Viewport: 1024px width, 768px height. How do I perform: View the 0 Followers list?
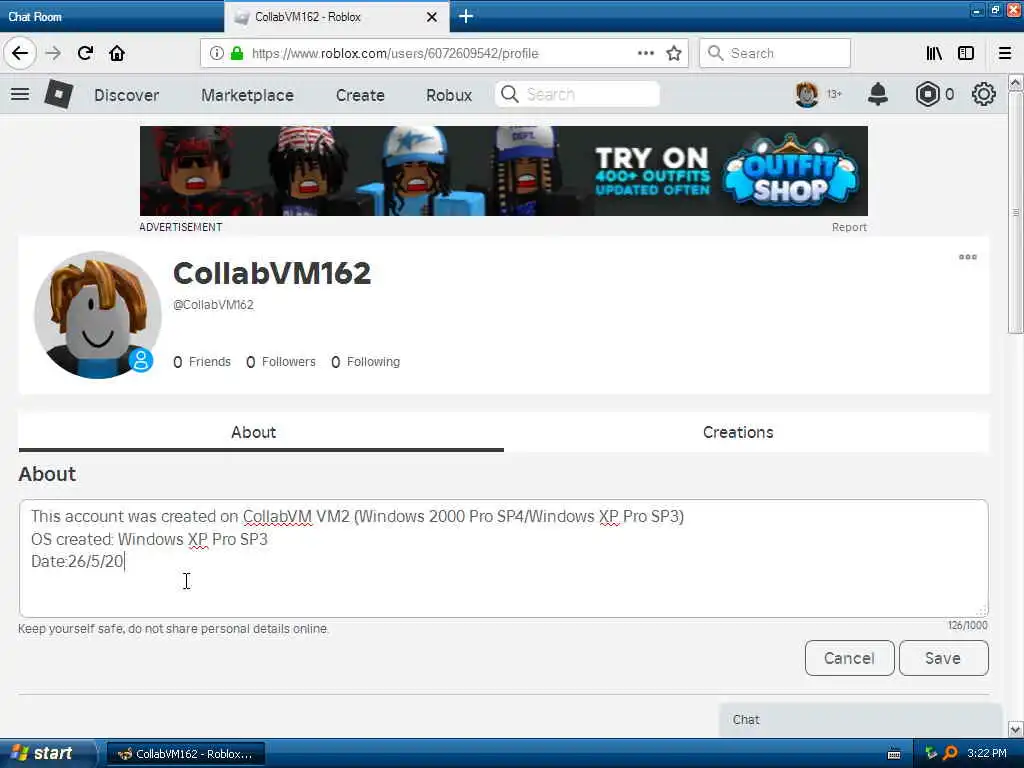(281, 362)
